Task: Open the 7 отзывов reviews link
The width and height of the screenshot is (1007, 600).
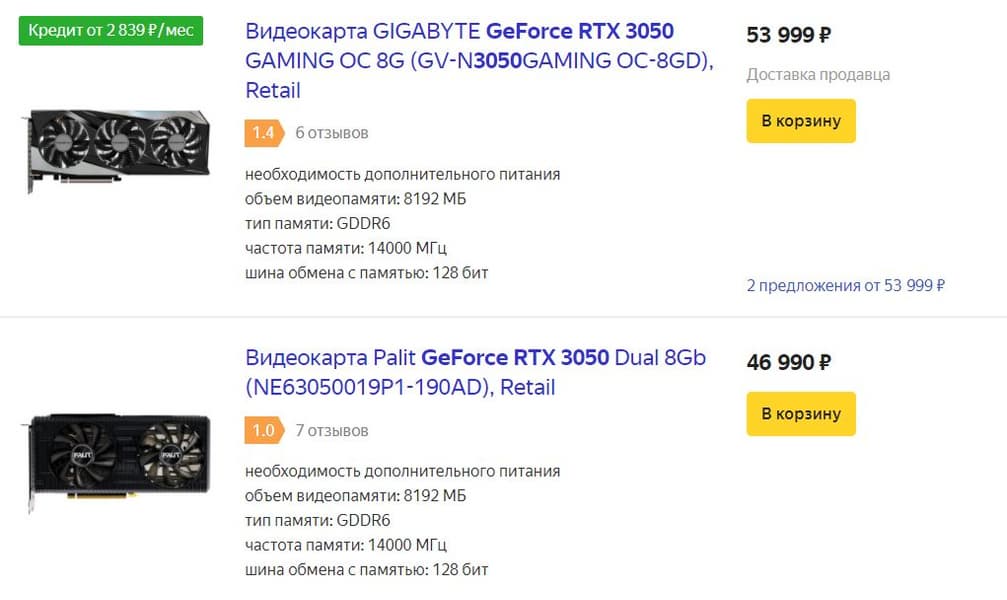Action: [x=331, y=431]
